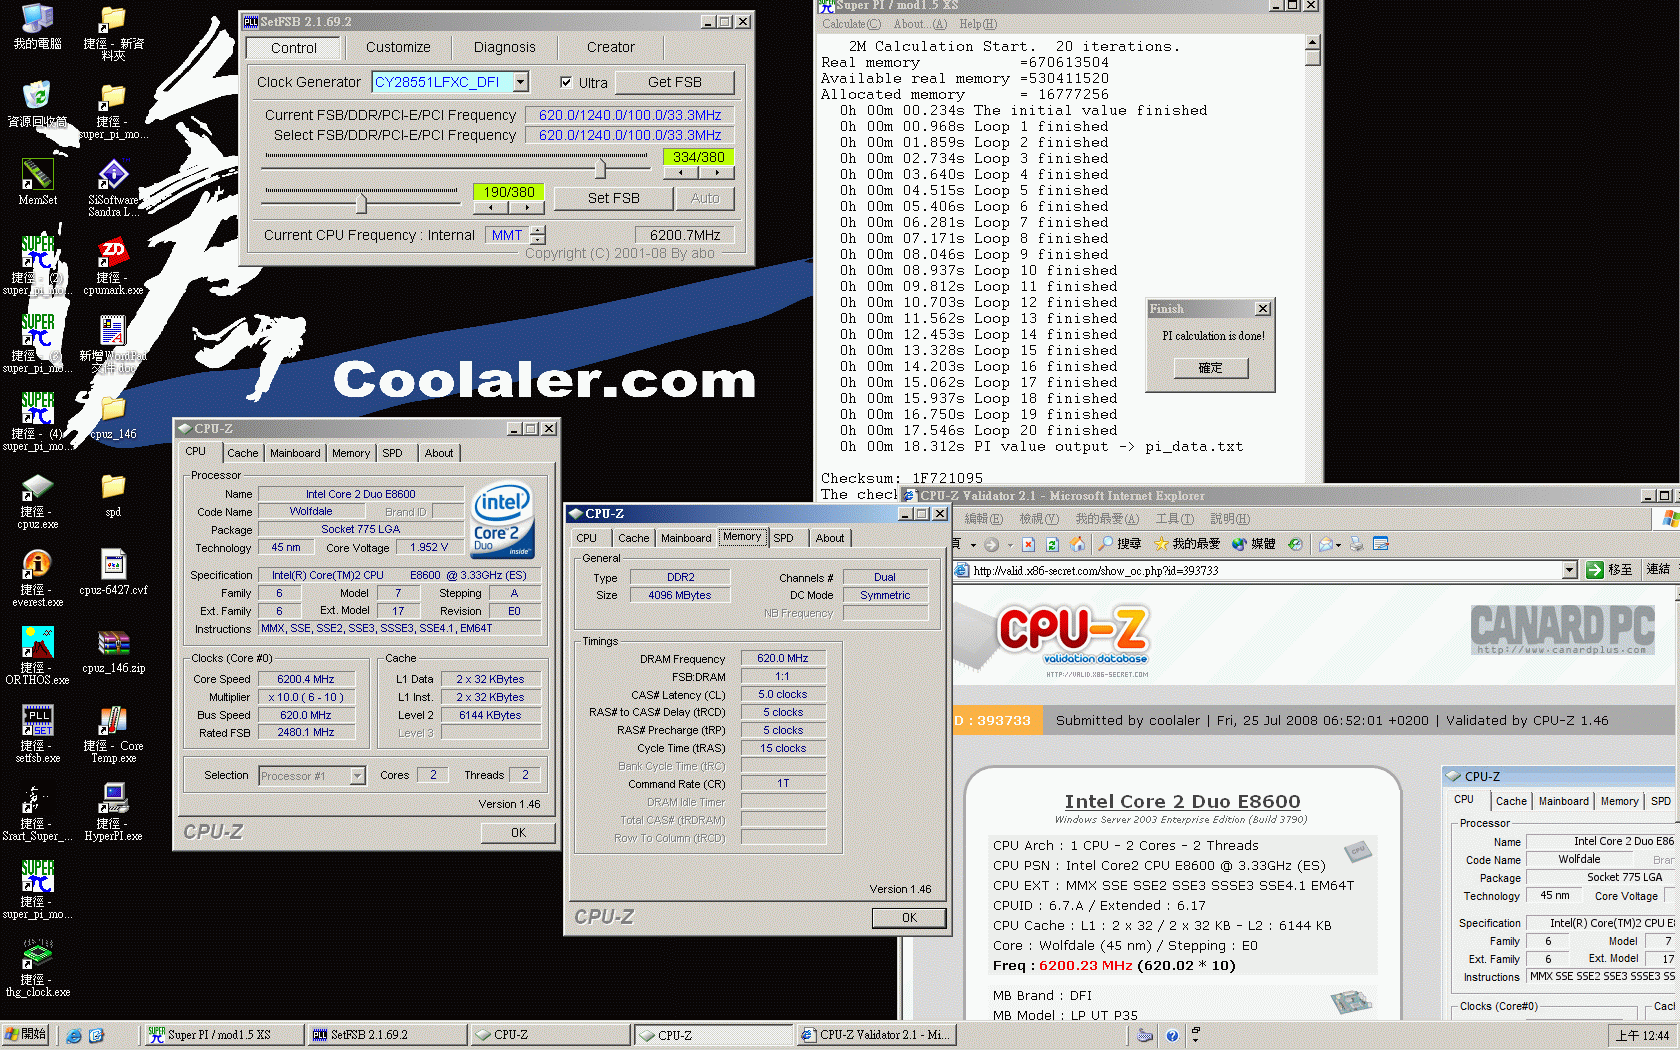Click the History icon in Internet Explorer toolbar
1680x1050 pixels.
[1295, 544]
